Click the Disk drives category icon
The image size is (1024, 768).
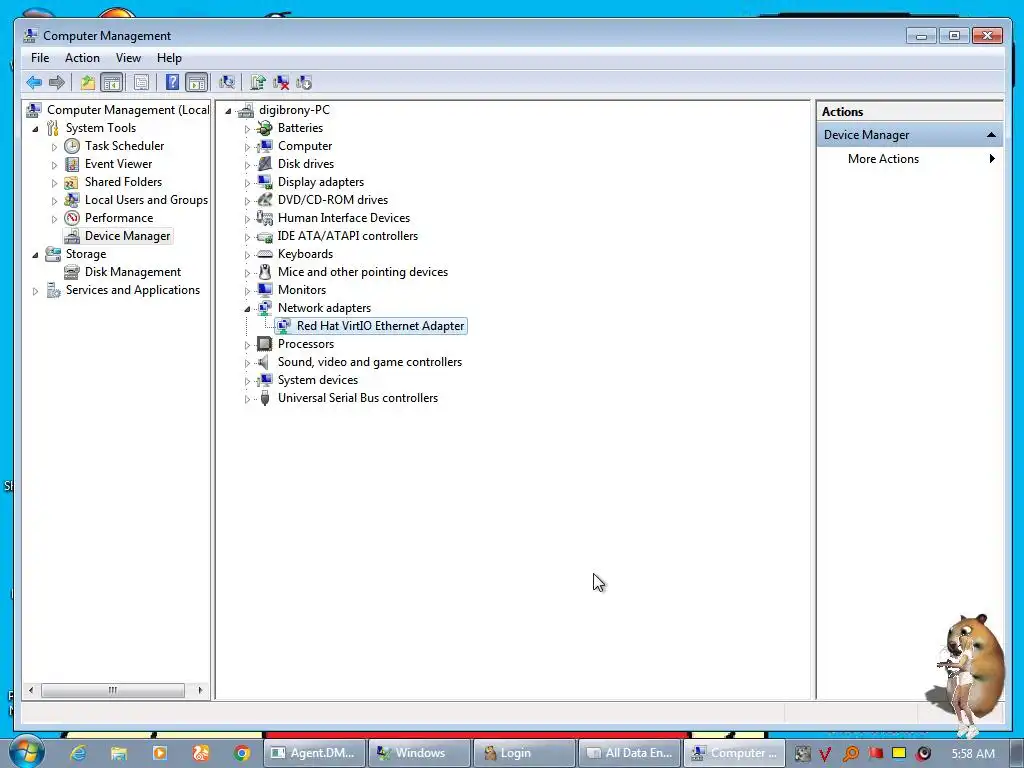pyautogui.click(x=264, y=164)
